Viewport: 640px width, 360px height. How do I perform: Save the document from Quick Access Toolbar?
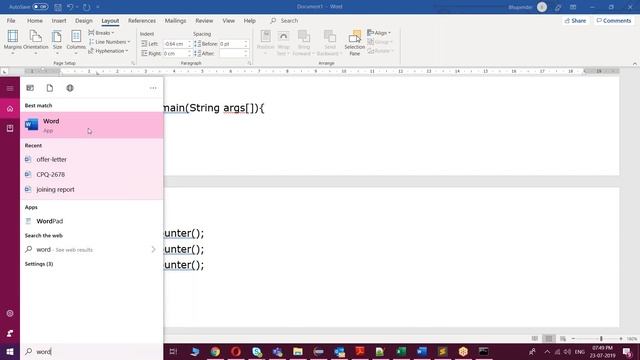point(58,7)
